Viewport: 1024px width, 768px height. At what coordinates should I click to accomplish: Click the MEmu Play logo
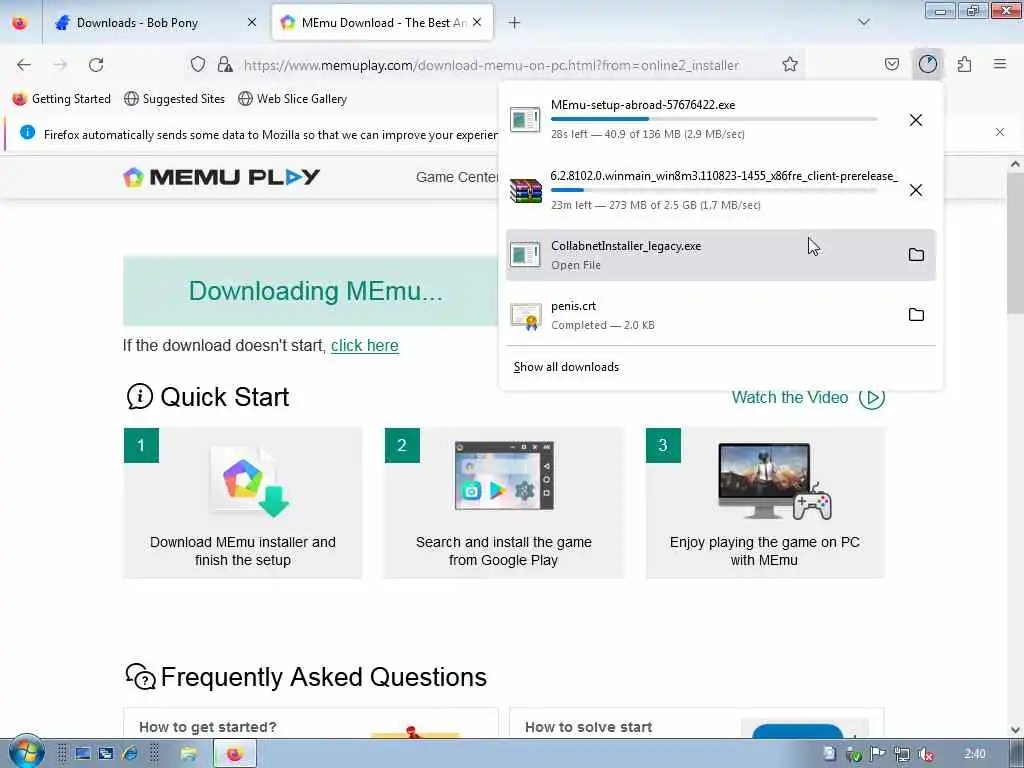click(x=221, y=177)
